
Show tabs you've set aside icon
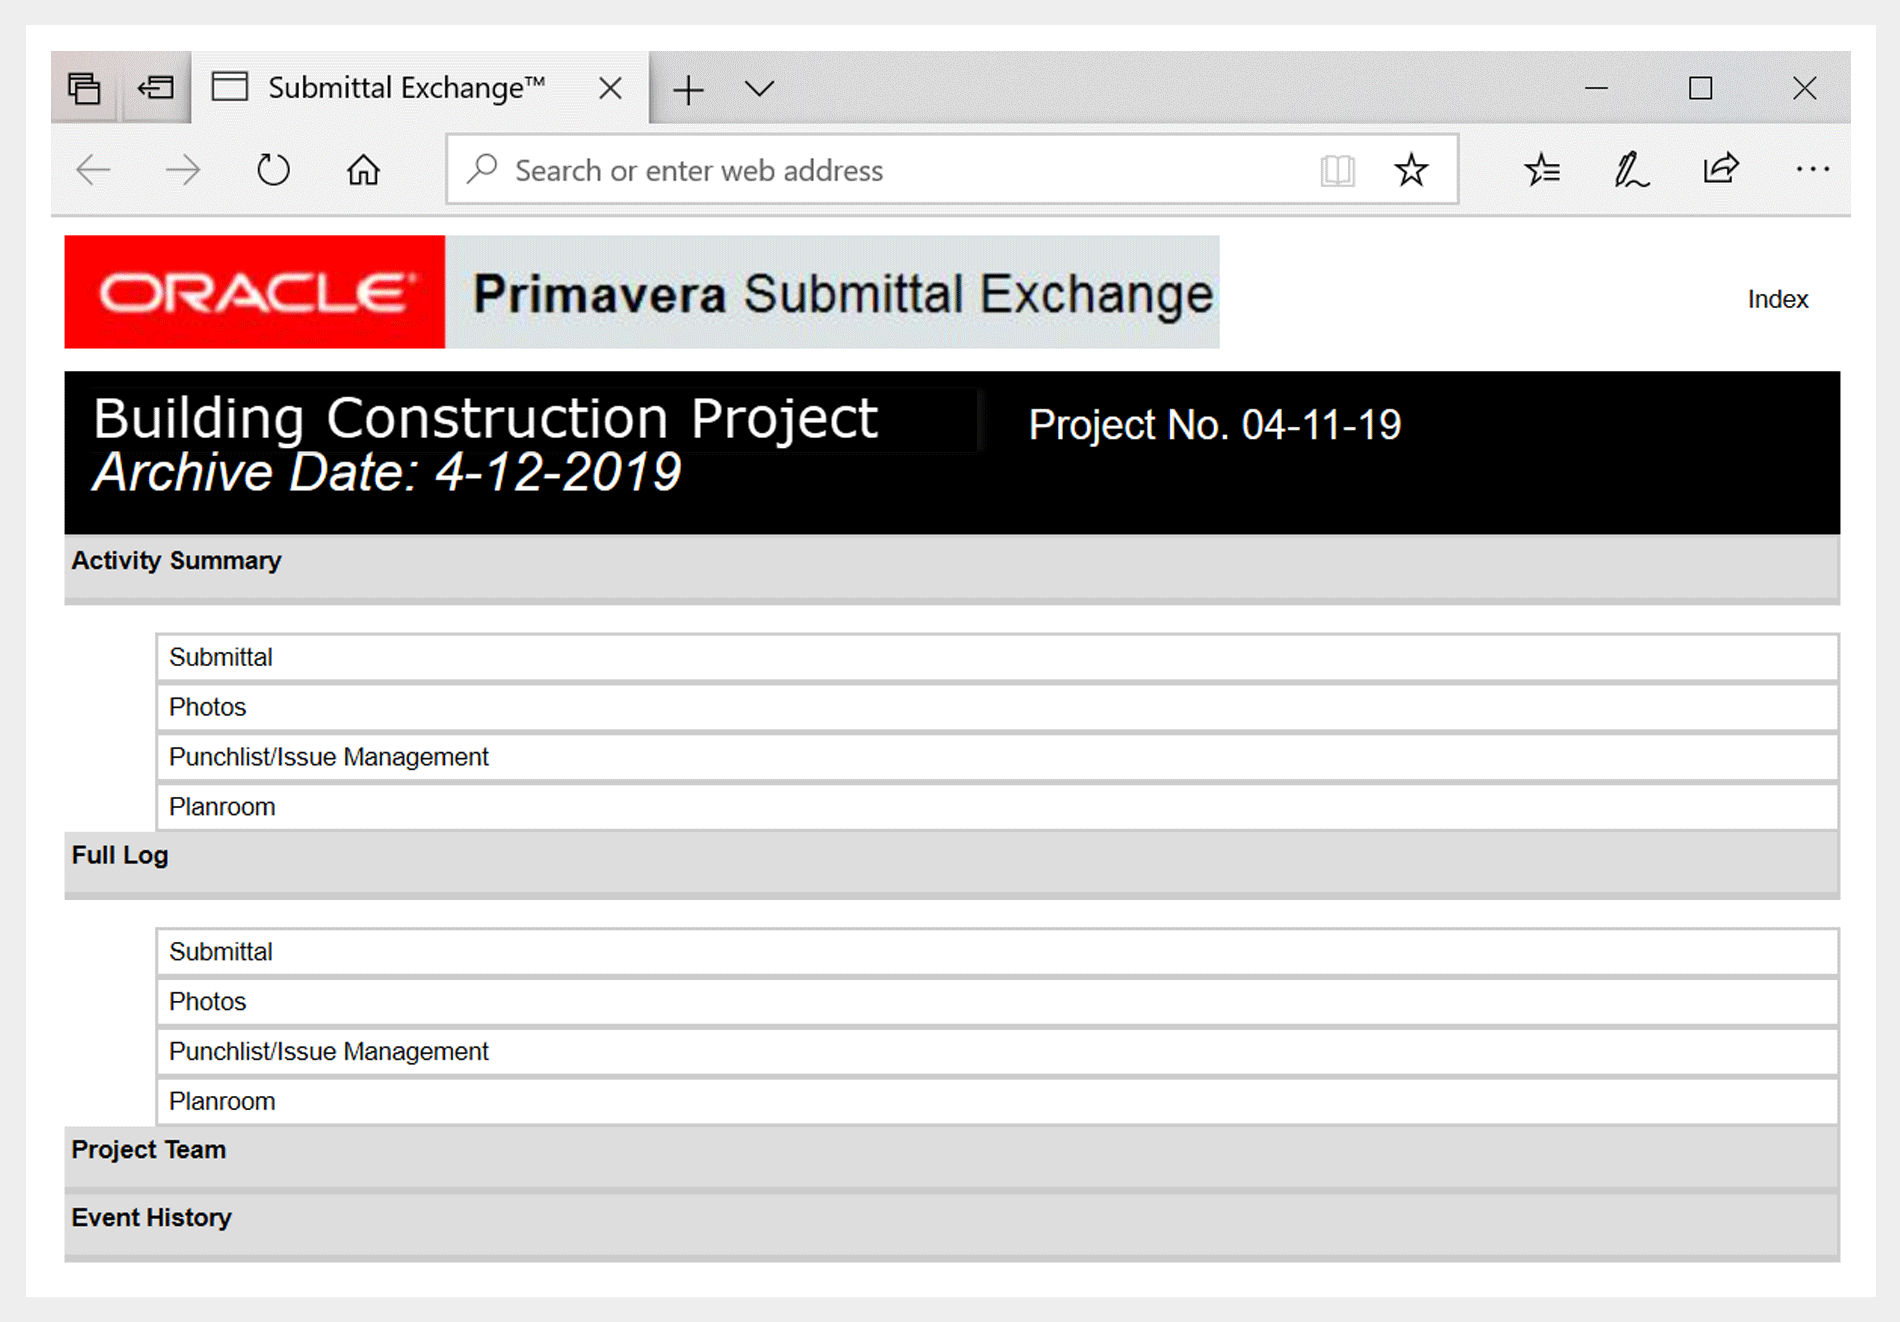click(x=84, y=88)
